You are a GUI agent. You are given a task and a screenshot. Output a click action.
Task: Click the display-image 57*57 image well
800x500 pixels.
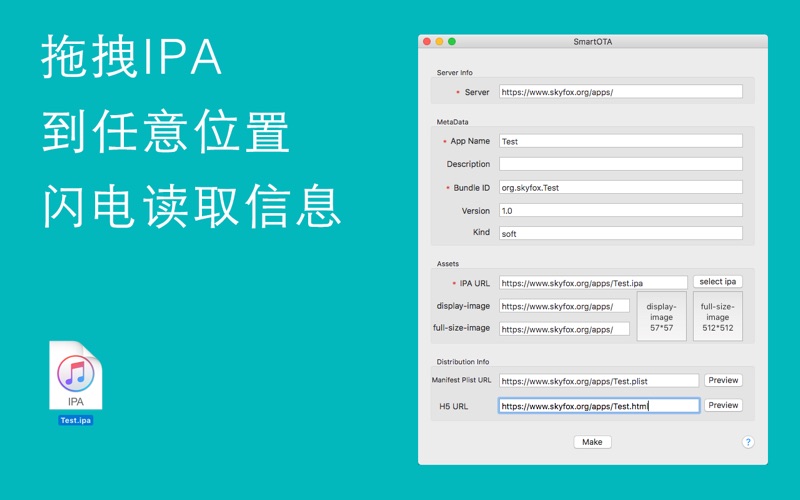pyautogui.click(x=661, y=317)
